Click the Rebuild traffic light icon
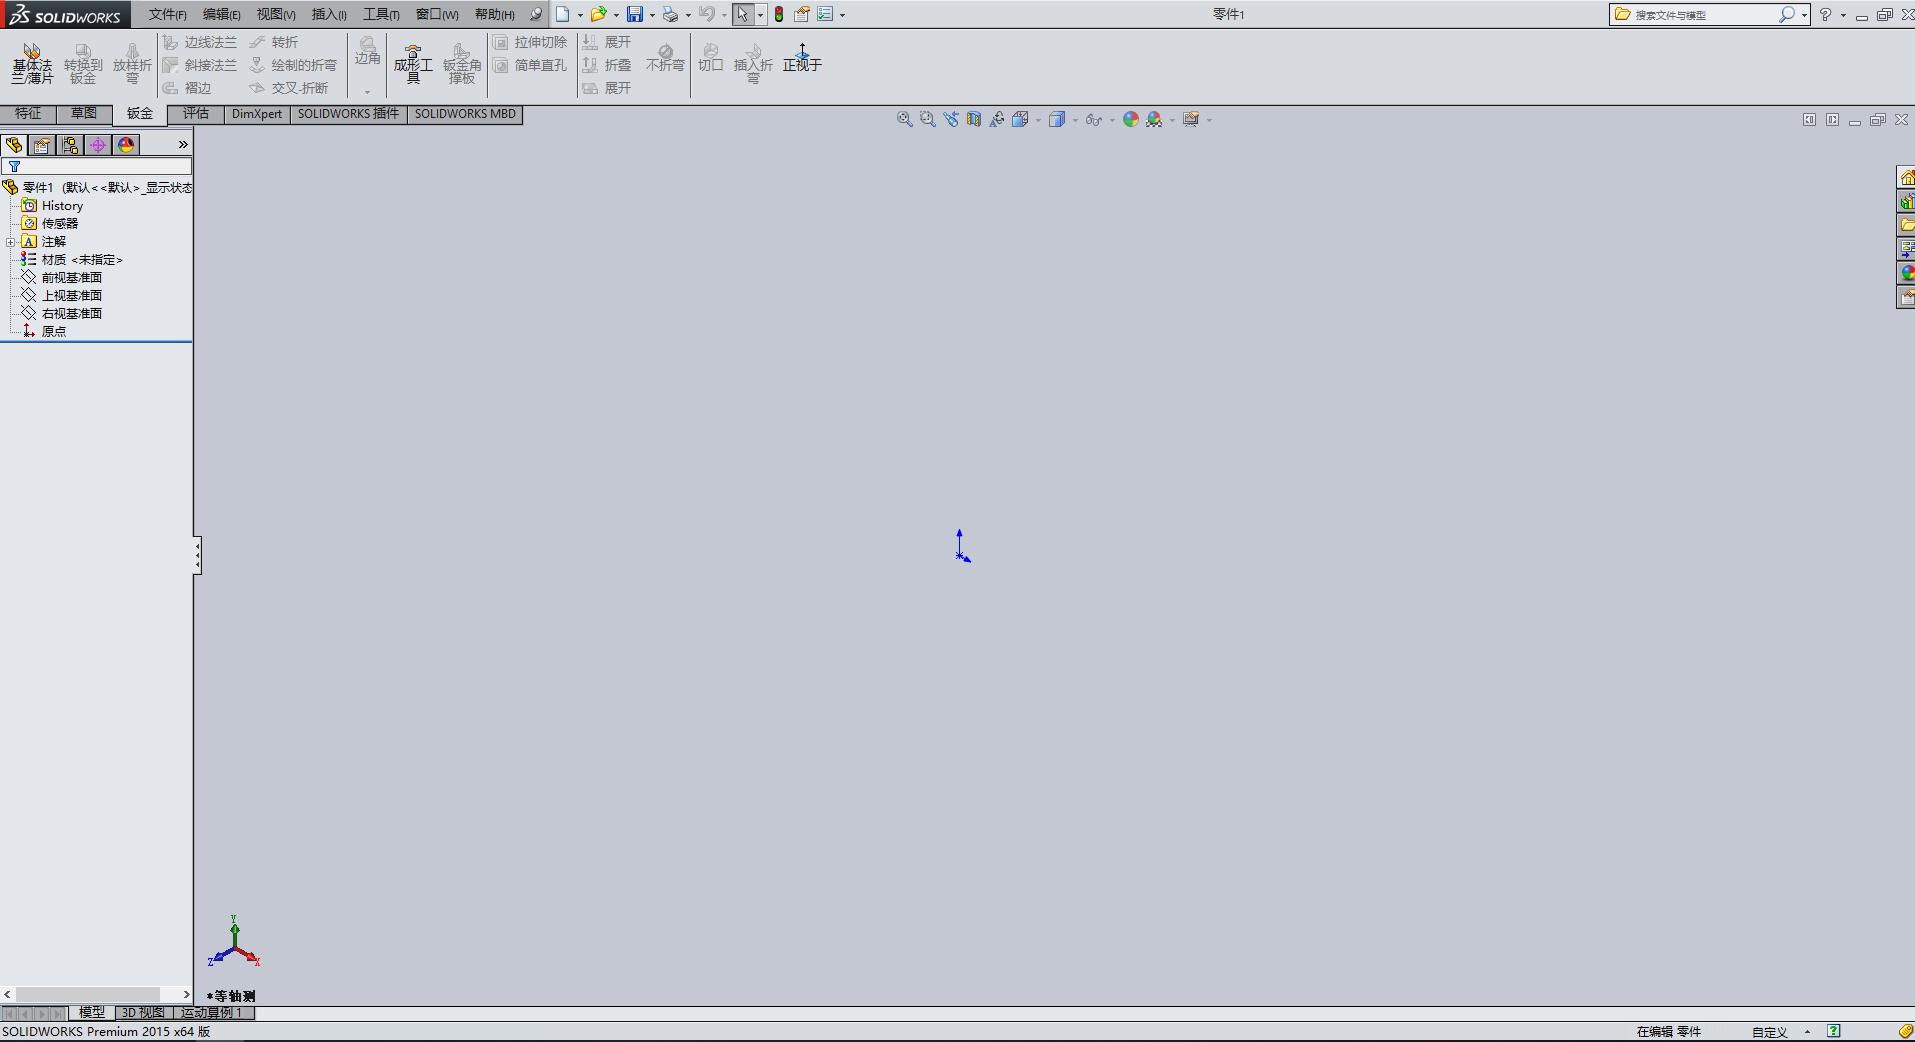Viewport: 1915px width, 1042px height. [779, 14]
